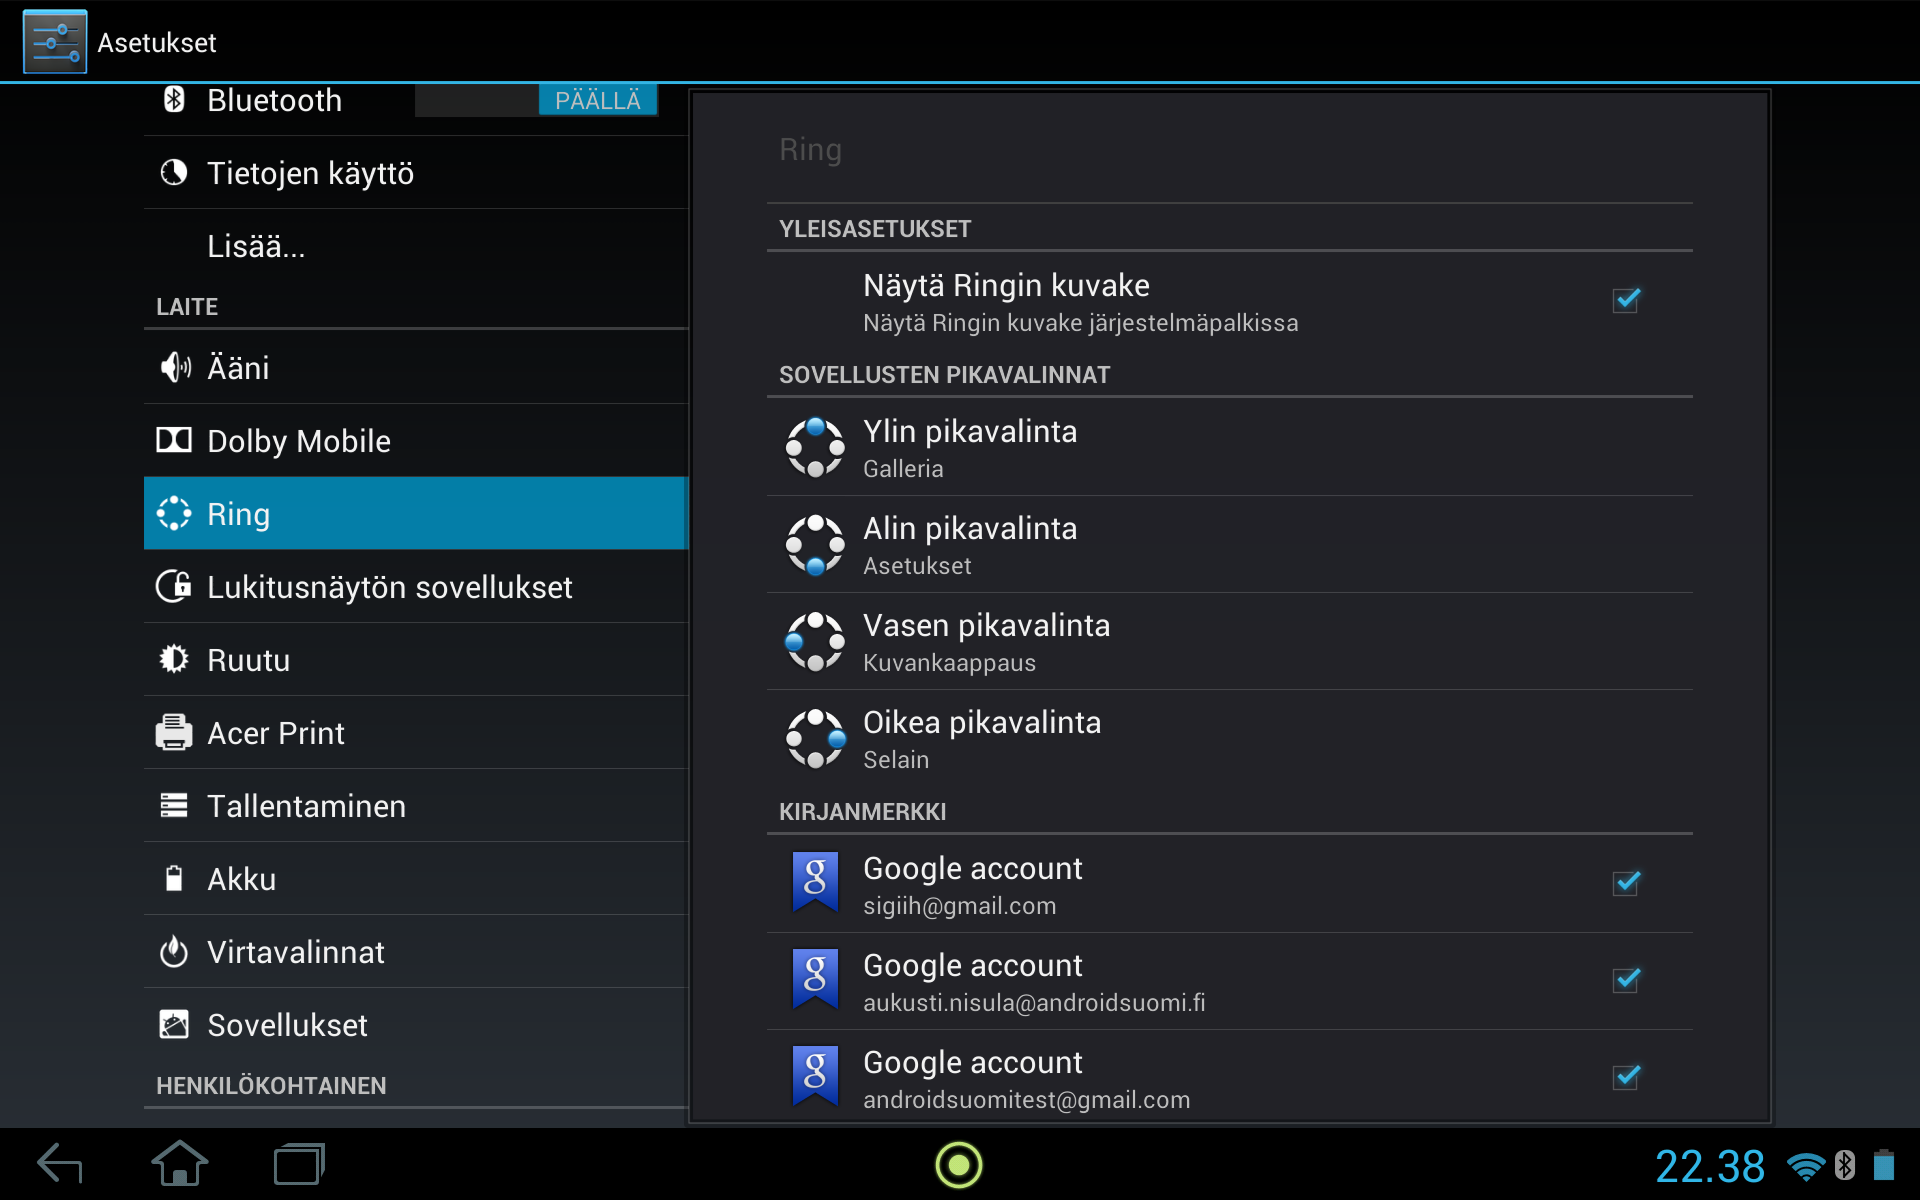Open Lukitusnäytön sovellukset settings
The height and width of the screenshot is (1200, 1920).
(416, 586)
